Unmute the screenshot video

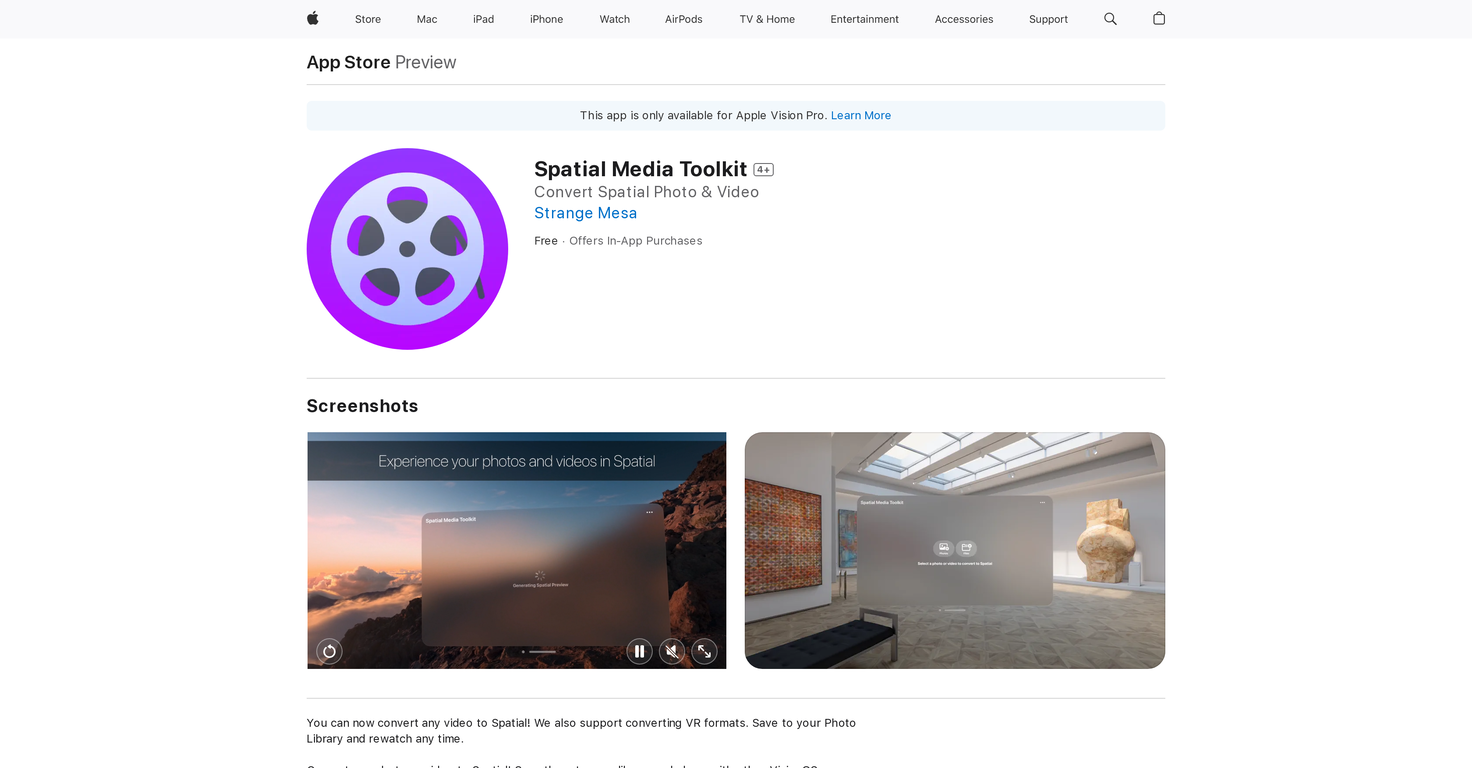pos(671,651)
